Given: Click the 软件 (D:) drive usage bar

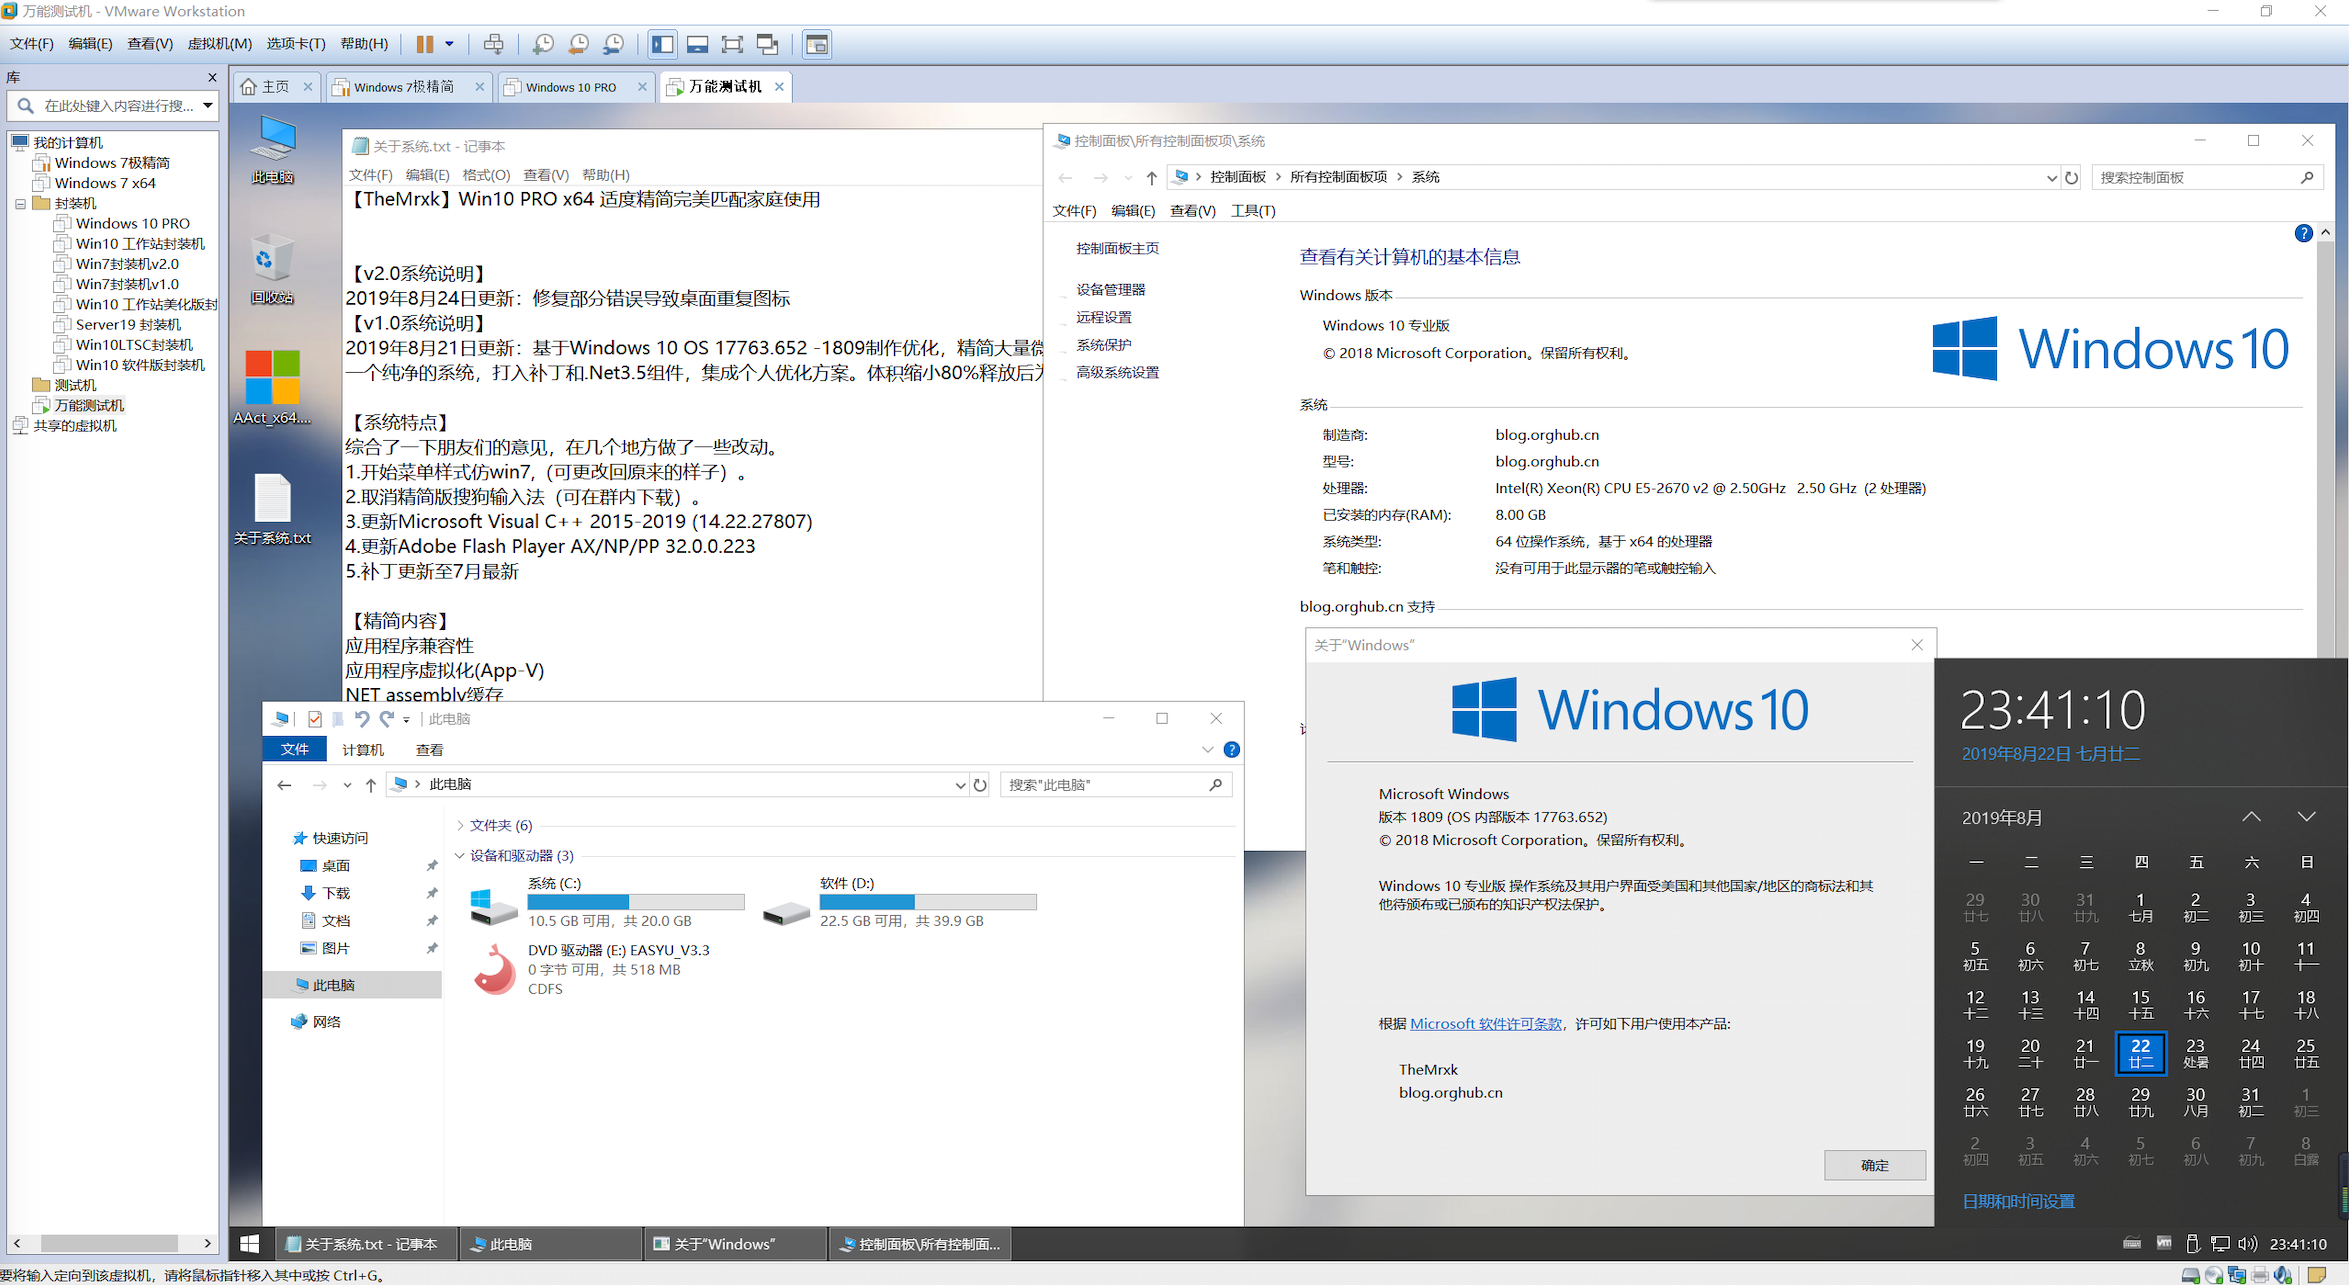Looking at the screenshot, I should (x=928, y=902).
